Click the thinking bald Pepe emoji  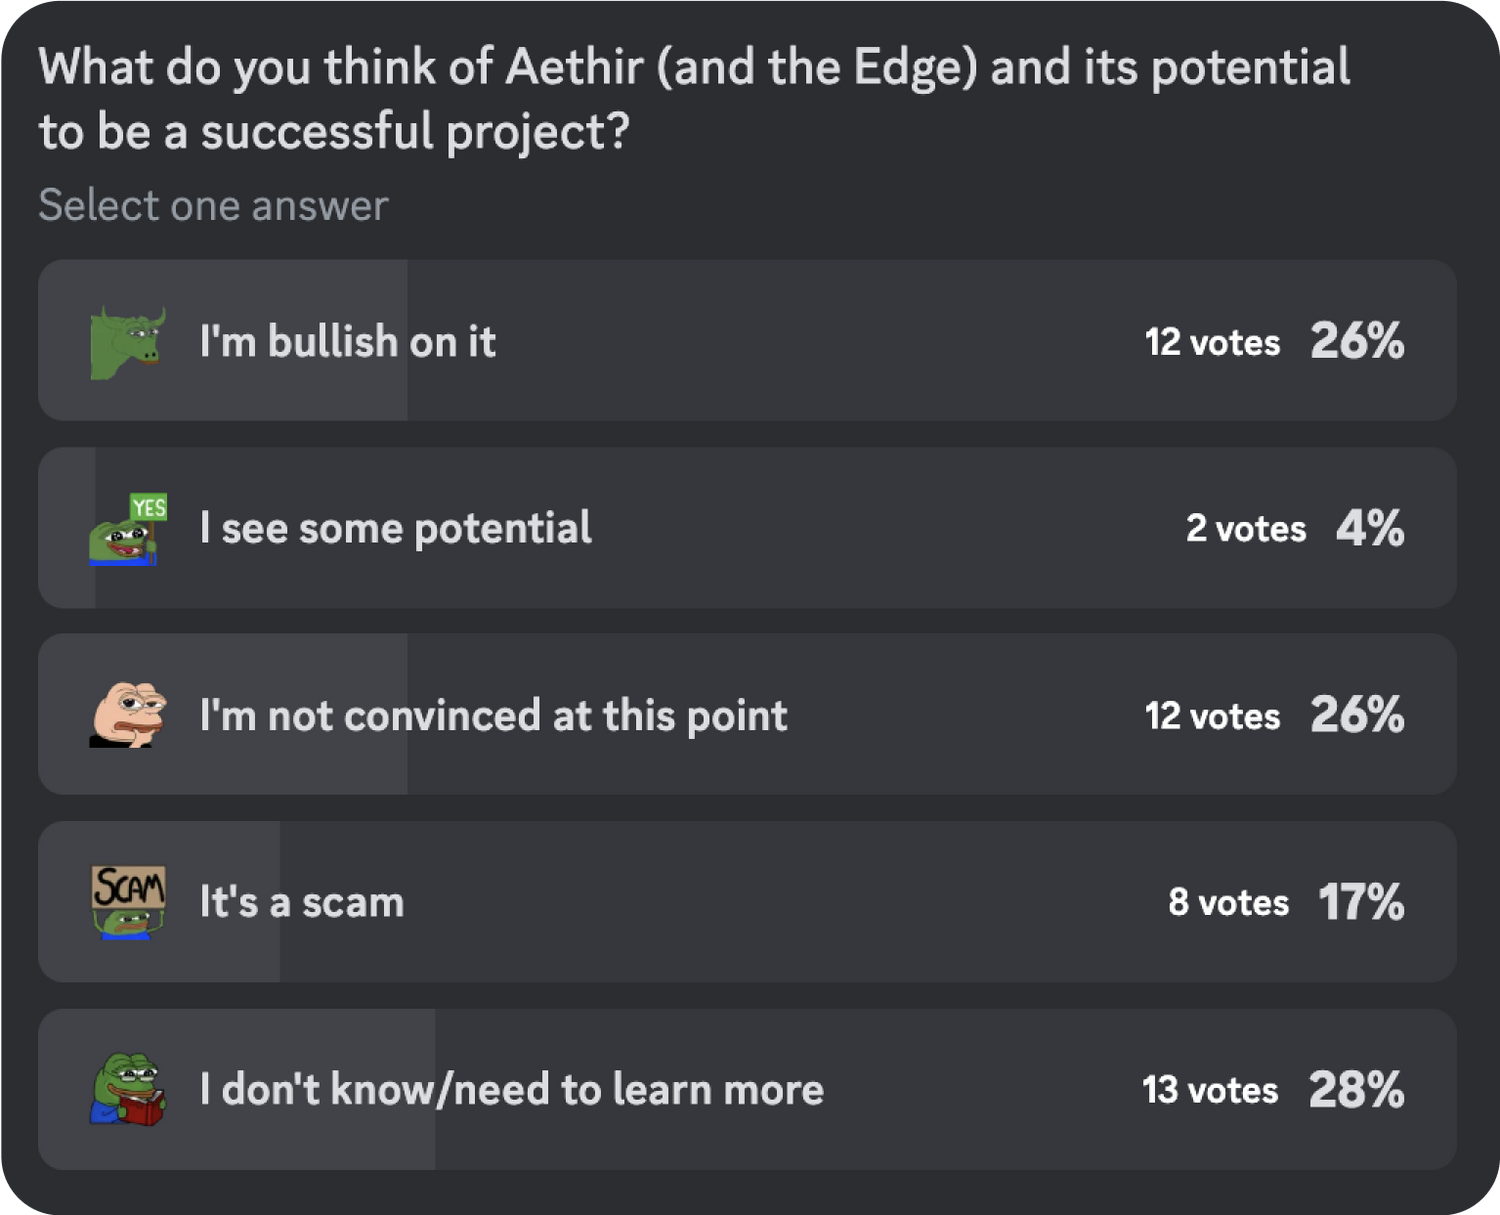point(128,715)
